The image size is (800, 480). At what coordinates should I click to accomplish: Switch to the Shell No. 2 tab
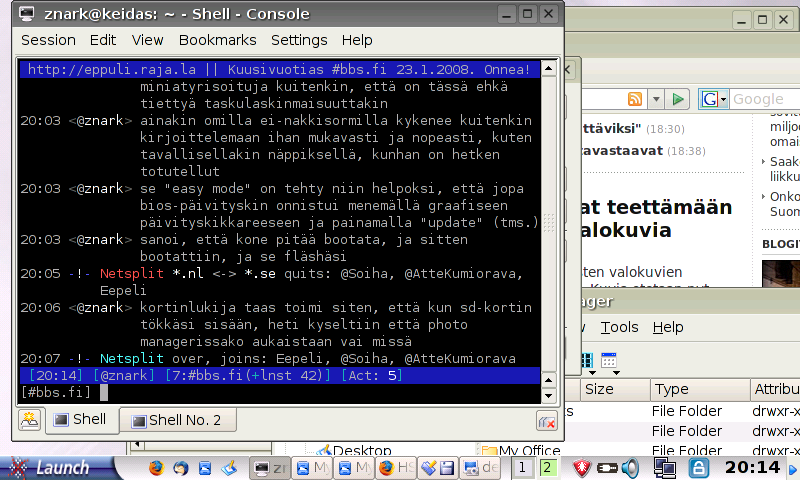pos(178,420)
